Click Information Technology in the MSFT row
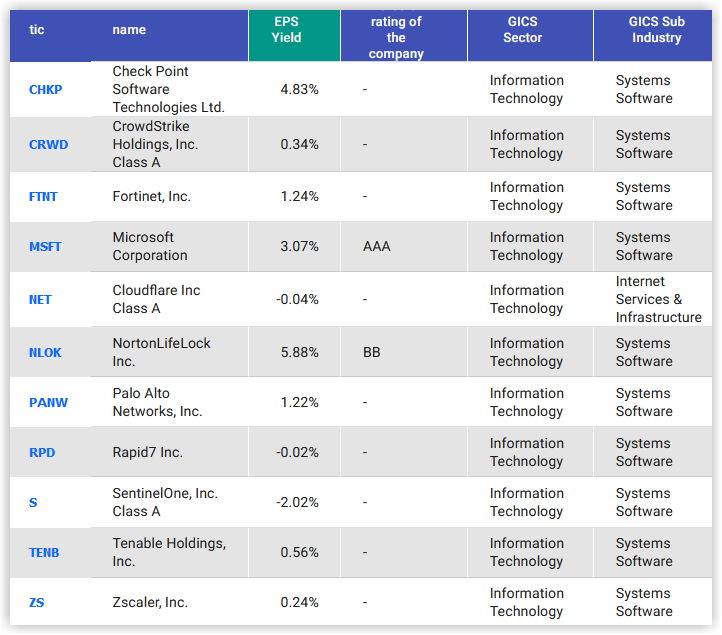The width and height of the screenshot is (722, 635). coord(526,247)
